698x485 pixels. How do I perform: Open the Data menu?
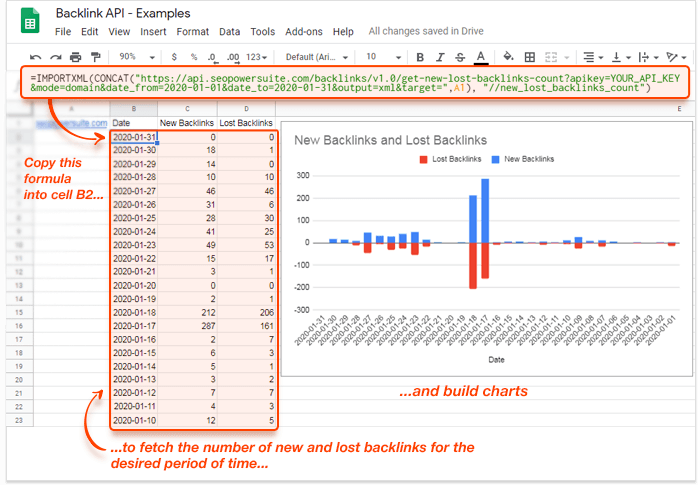pos(229,32)
